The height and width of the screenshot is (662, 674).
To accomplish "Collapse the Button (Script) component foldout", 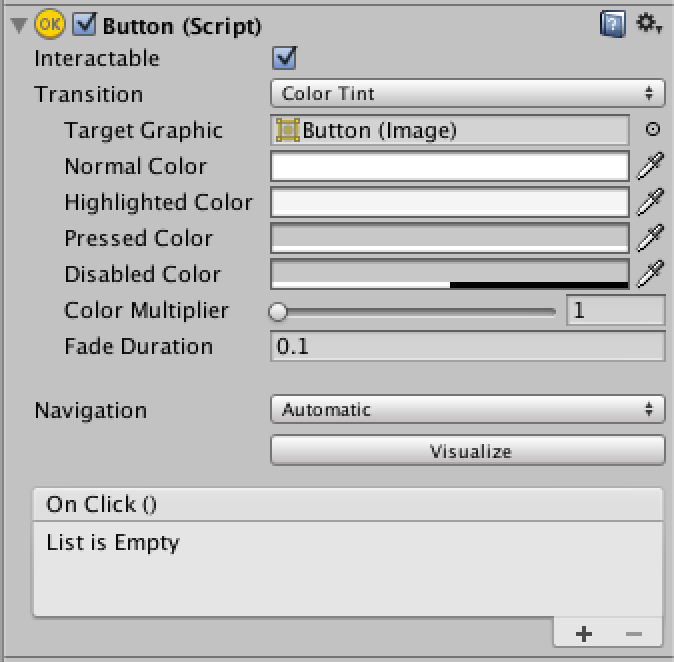I will pos(19,25).
